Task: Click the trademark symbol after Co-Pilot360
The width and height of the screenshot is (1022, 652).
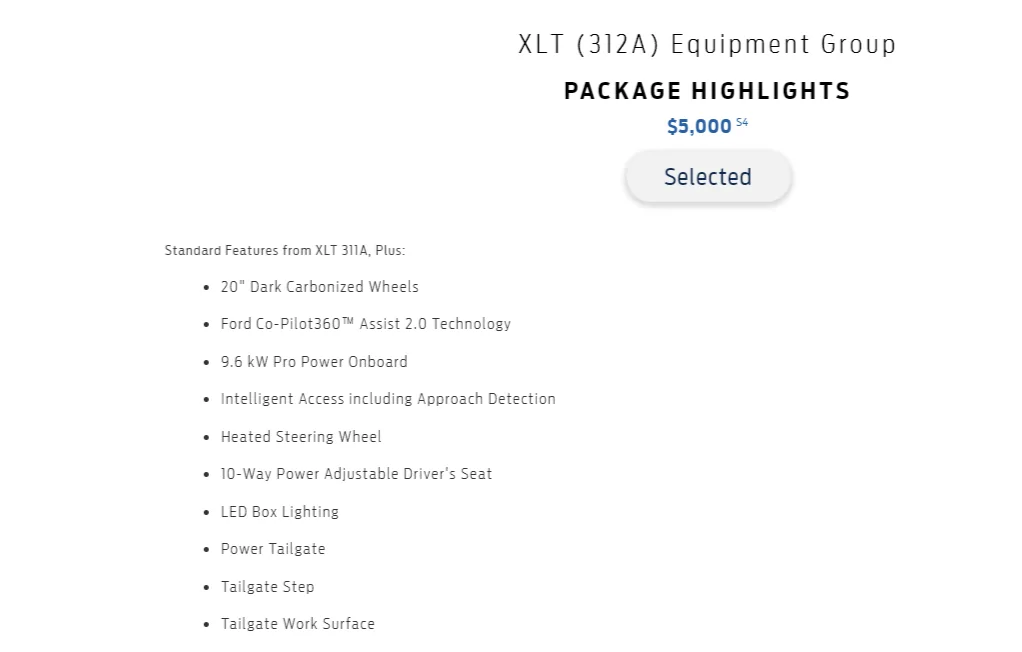Action: point(347,321)
